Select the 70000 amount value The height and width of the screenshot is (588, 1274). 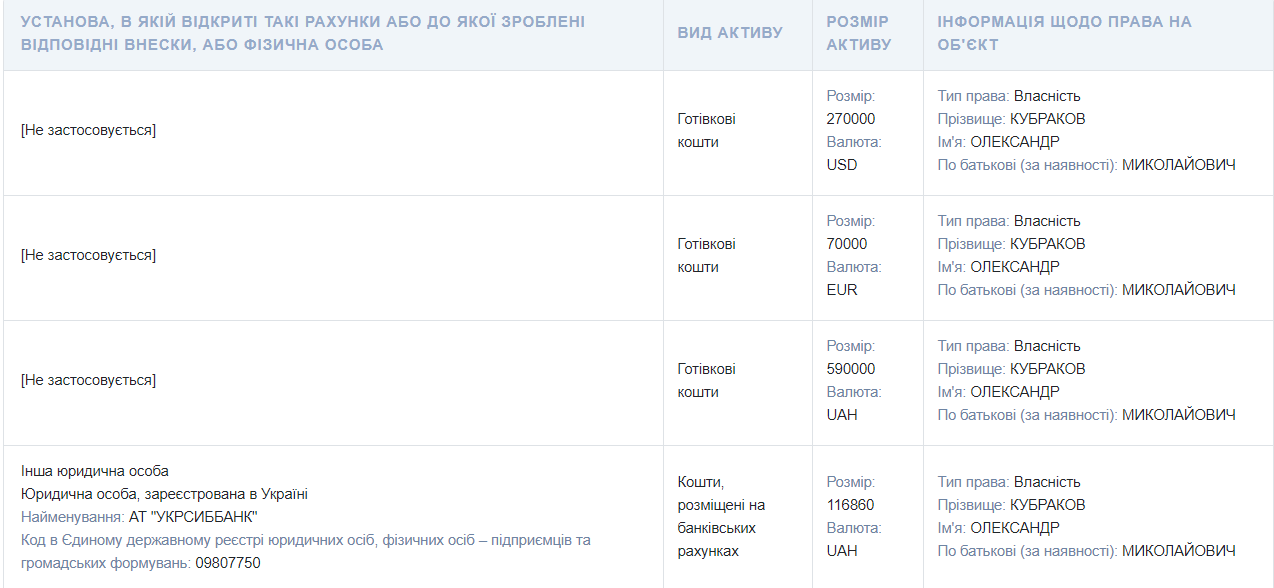[x=847, y=244]
